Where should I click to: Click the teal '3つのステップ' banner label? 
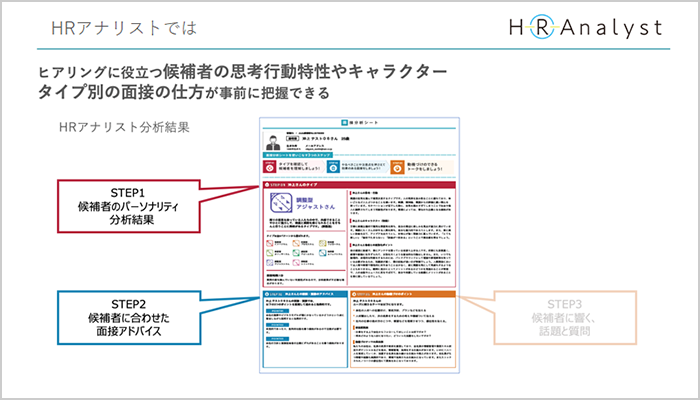coord(298,155)
